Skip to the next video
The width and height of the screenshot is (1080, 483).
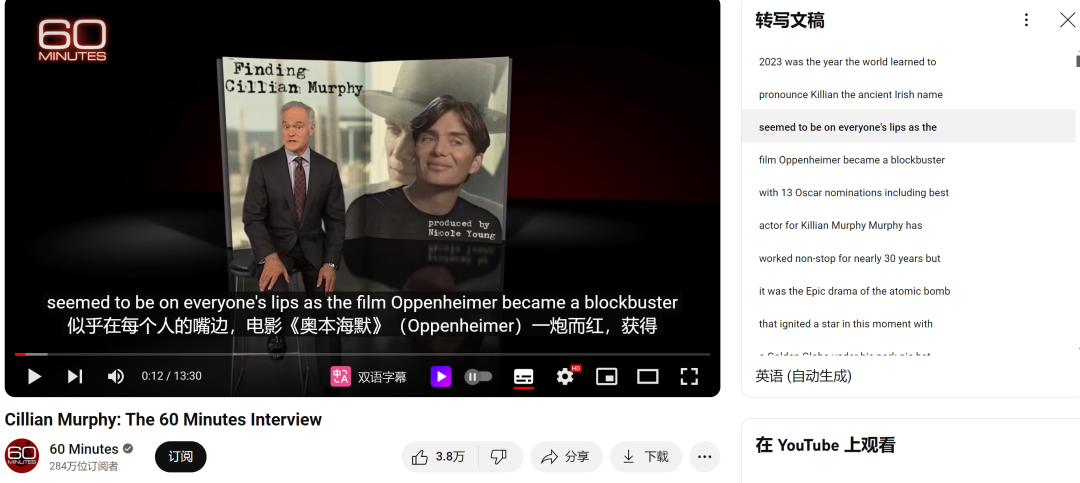click(74, 376)
